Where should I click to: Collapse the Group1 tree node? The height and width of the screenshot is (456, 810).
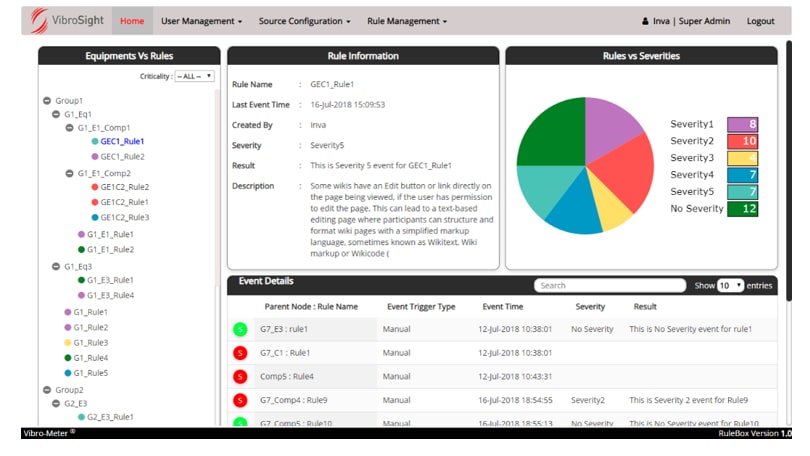[x=47, y=100]
